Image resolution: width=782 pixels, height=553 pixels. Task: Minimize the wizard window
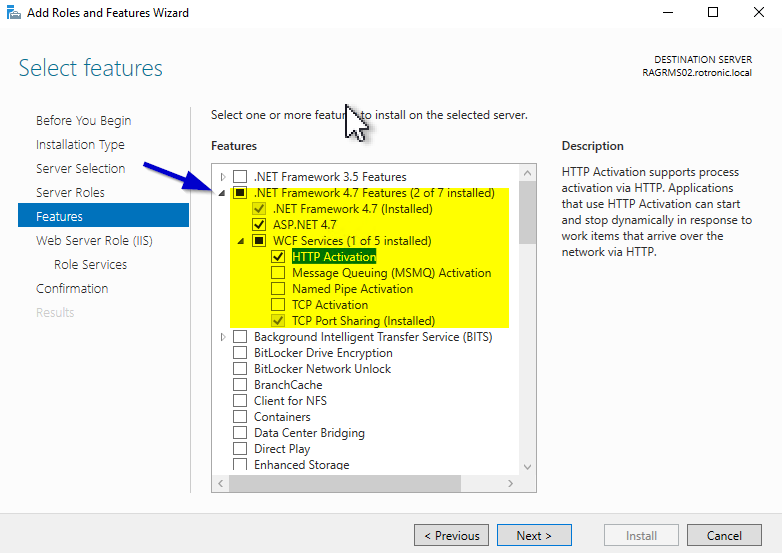pyautogui.click(x=668, y=12)
